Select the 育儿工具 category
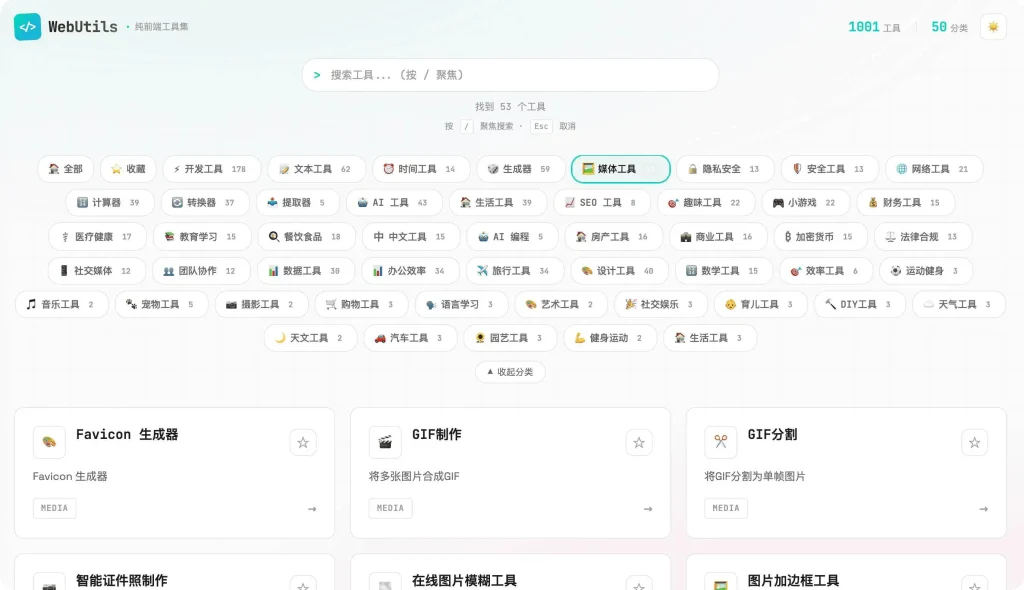This screenshot has height=590, width=1024. pos(761,304)
